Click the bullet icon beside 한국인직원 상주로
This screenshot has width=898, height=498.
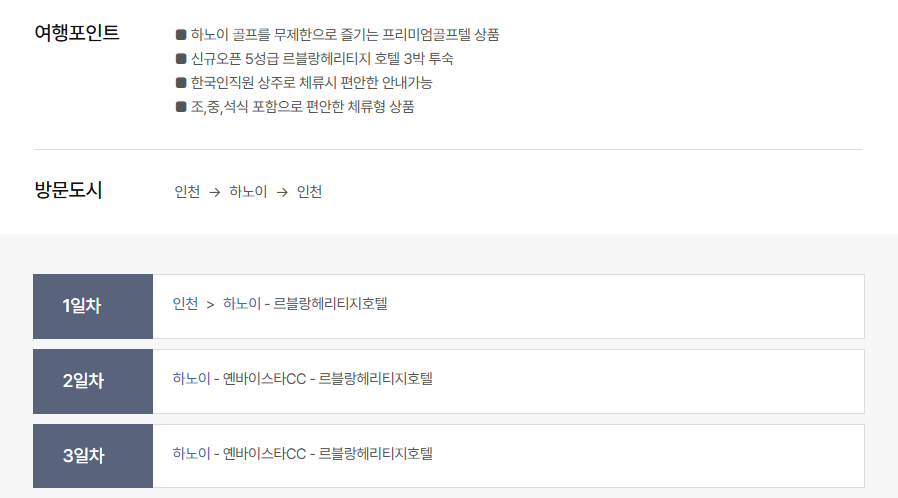point(181,83)
